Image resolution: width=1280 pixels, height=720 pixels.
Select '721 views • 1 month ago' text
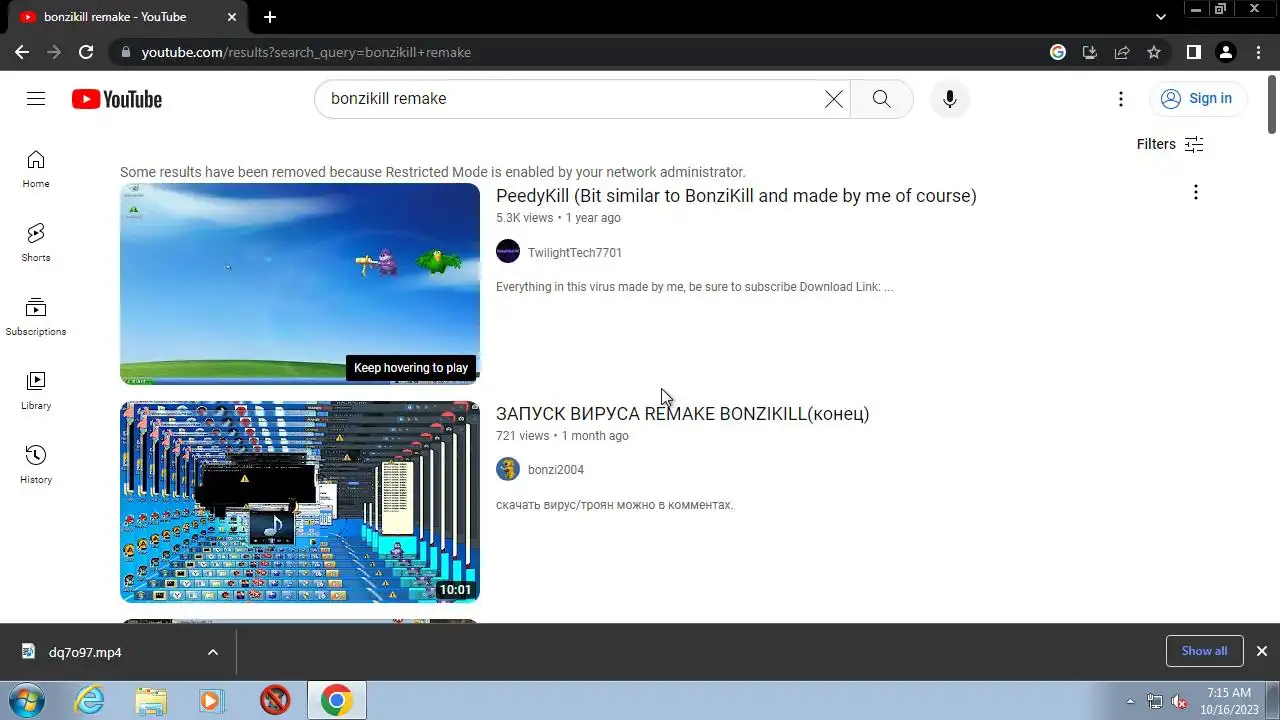[x=562, y=436]
